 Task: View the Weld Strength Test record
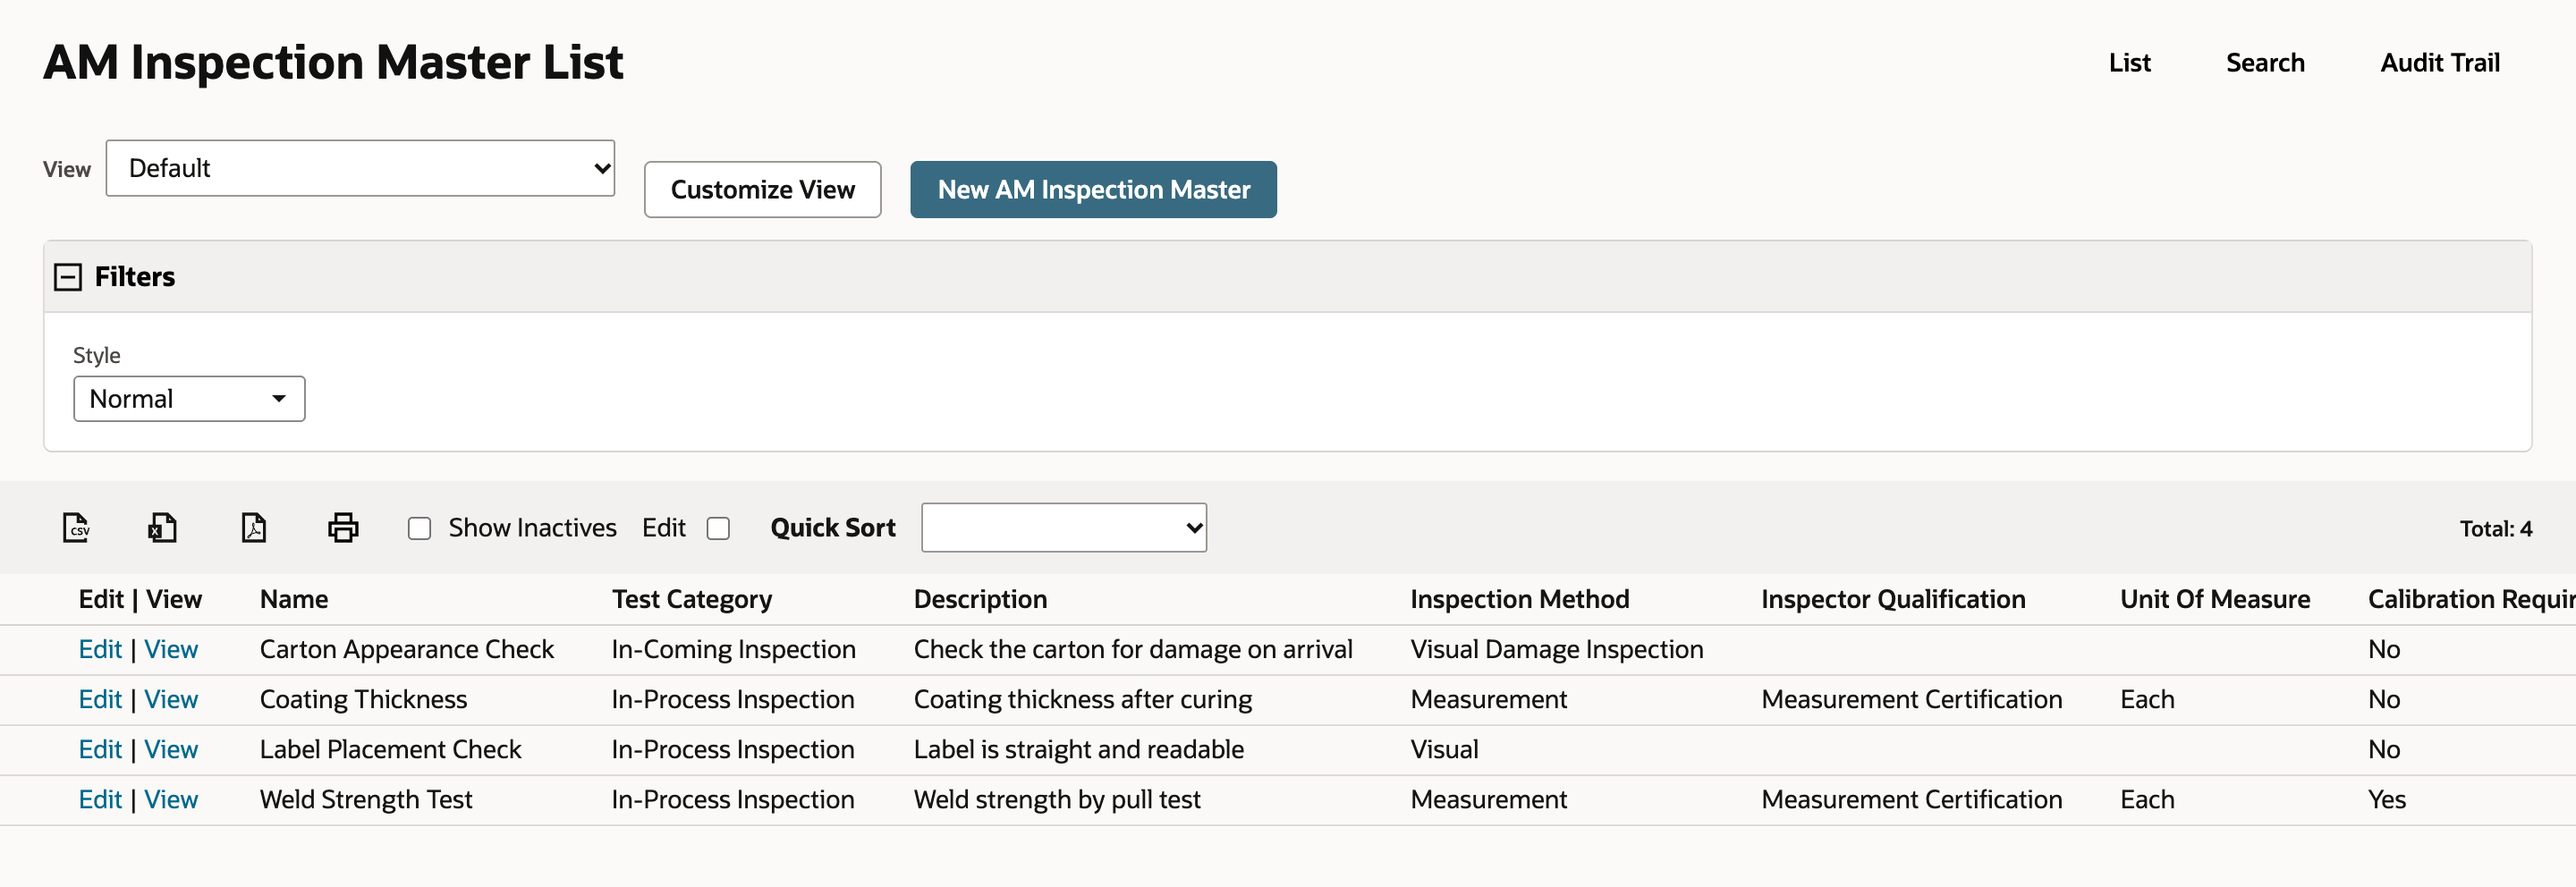(171, 800)
